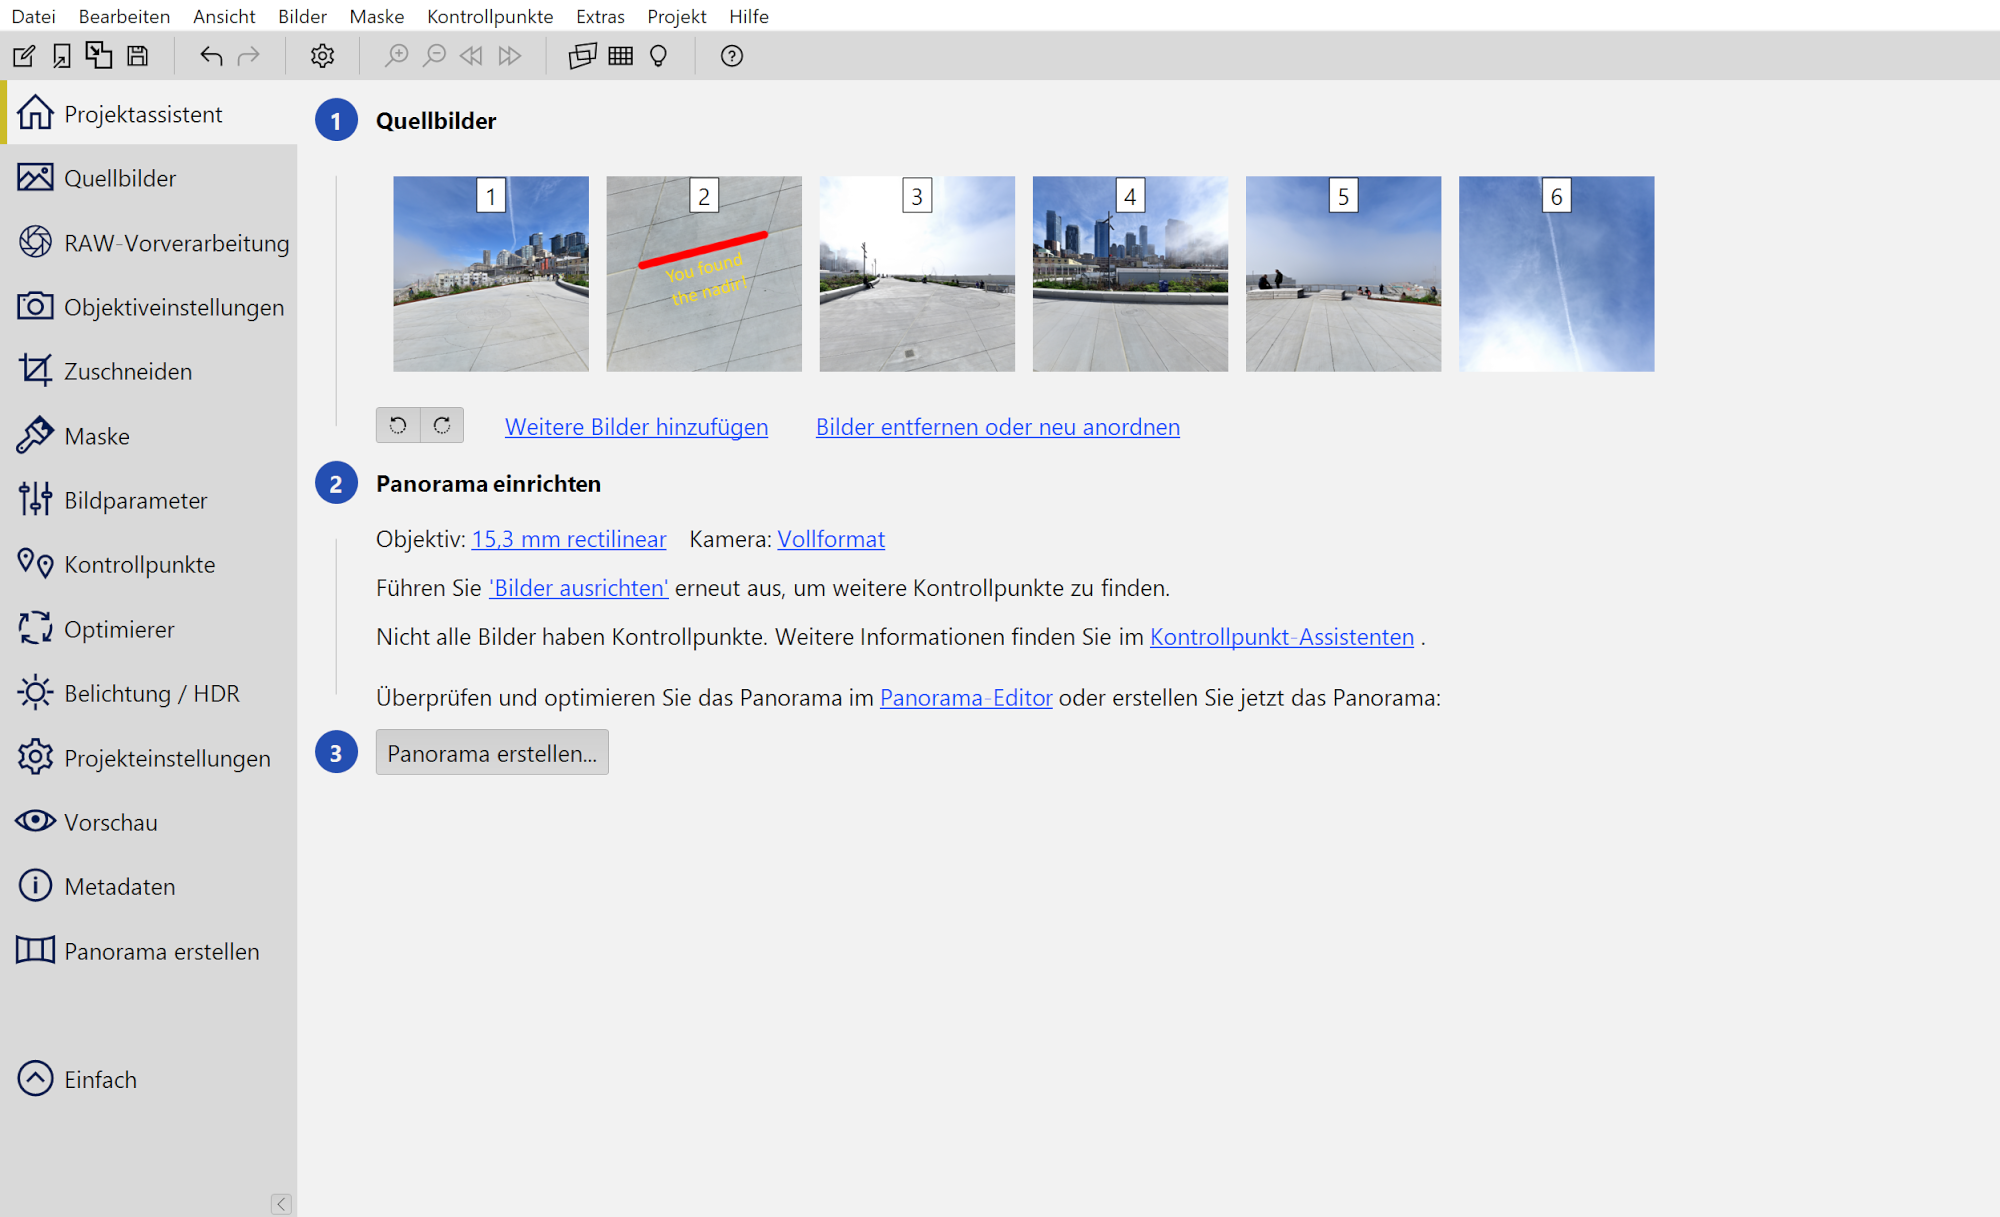Image resolution: width=2000 pixels, height=1217 pixels.
Task: Click the fast-forward double-arrow icon
Action: pyautogui.click(x=509, y=56)
